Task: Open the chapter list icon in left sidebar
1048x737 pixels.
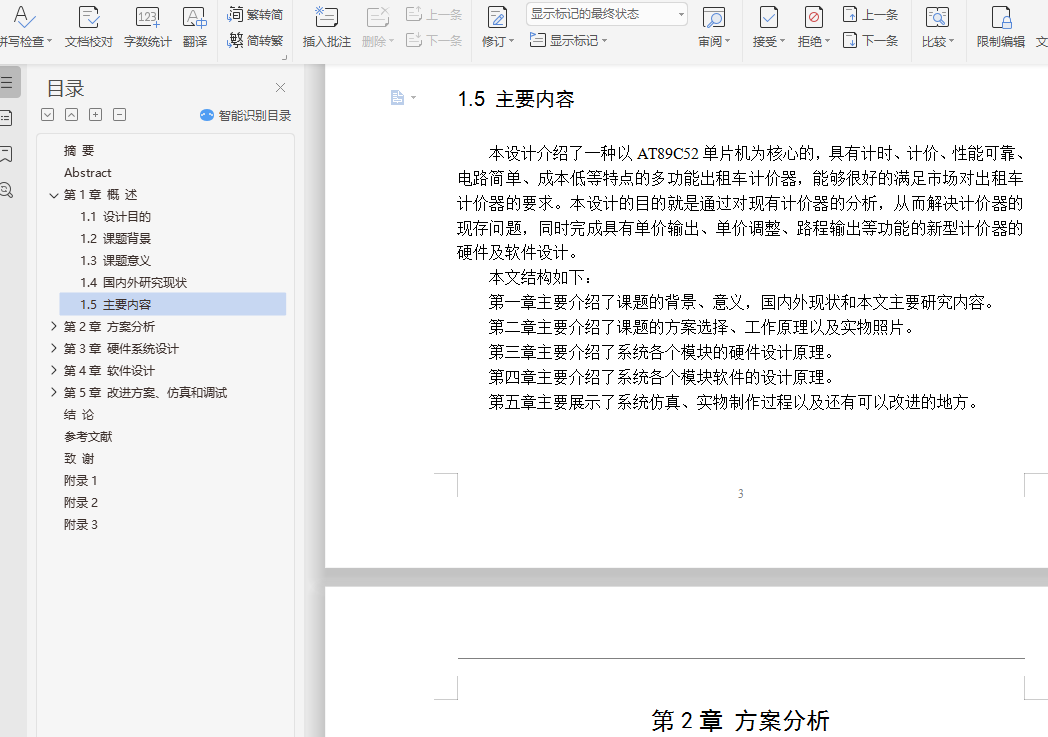Action: [6, 118]
